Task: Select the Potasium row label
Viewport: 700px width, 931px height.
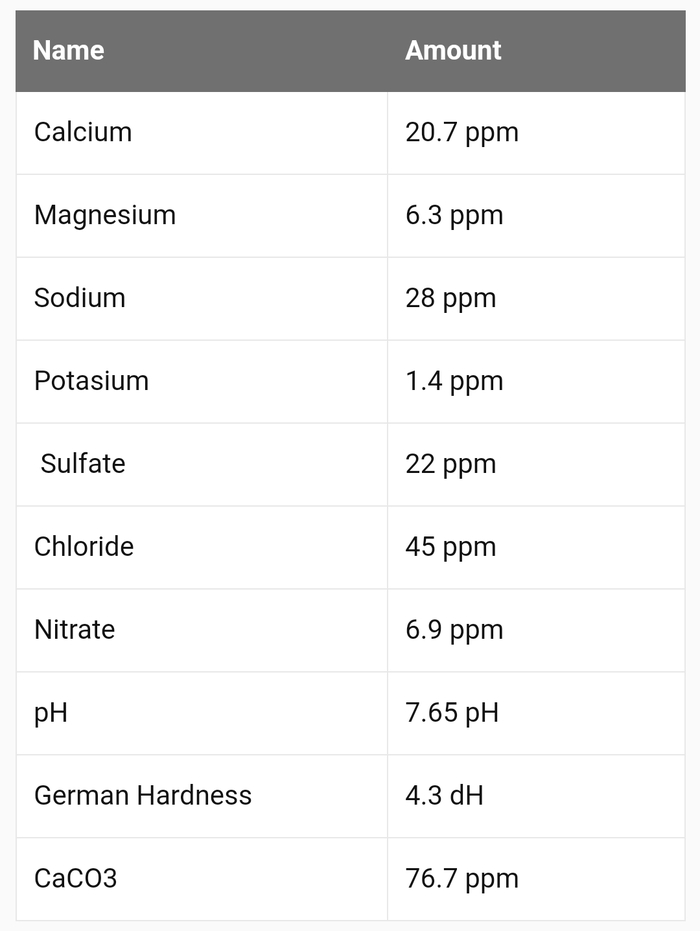Action: (x=91, y=381)
